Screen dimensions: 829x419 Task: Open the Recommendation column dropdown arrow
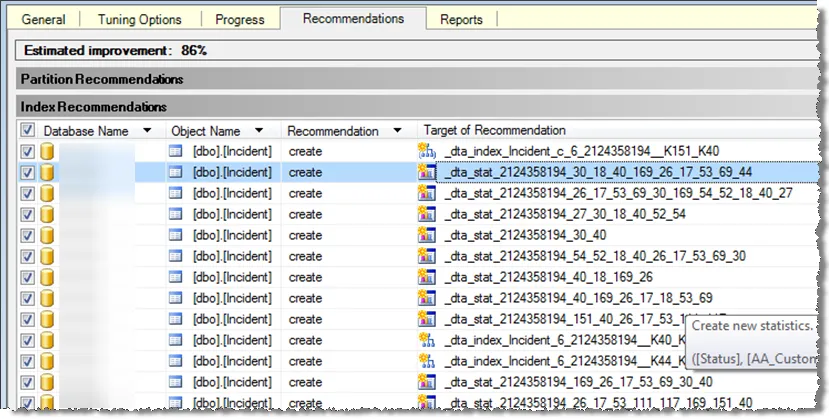coord(397,131)
